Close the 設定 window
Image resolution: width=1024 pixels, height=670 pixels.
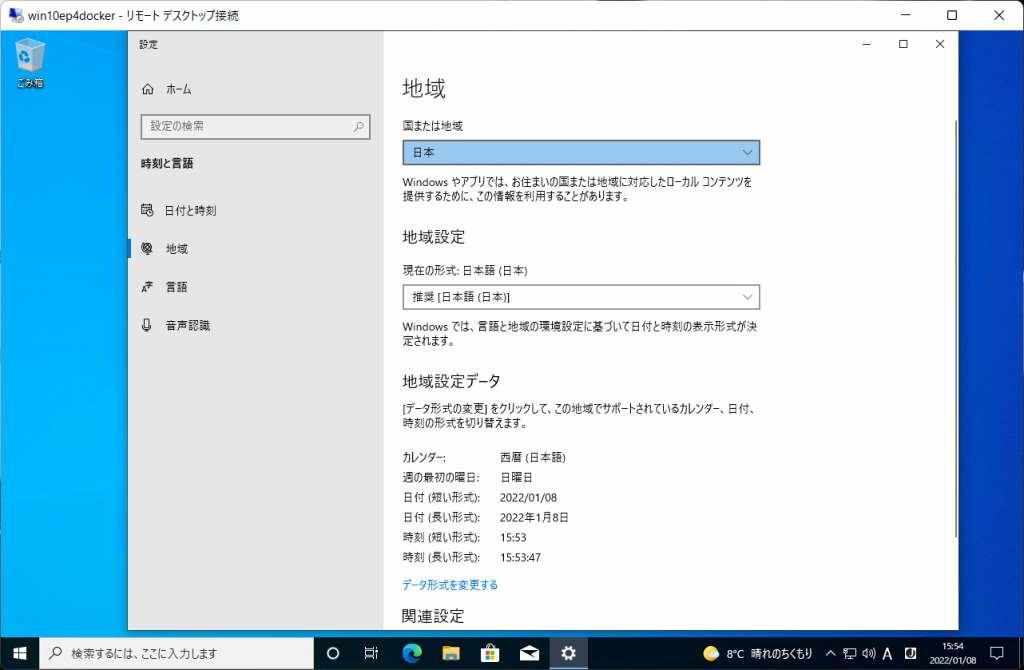click(x=940, y=44)
